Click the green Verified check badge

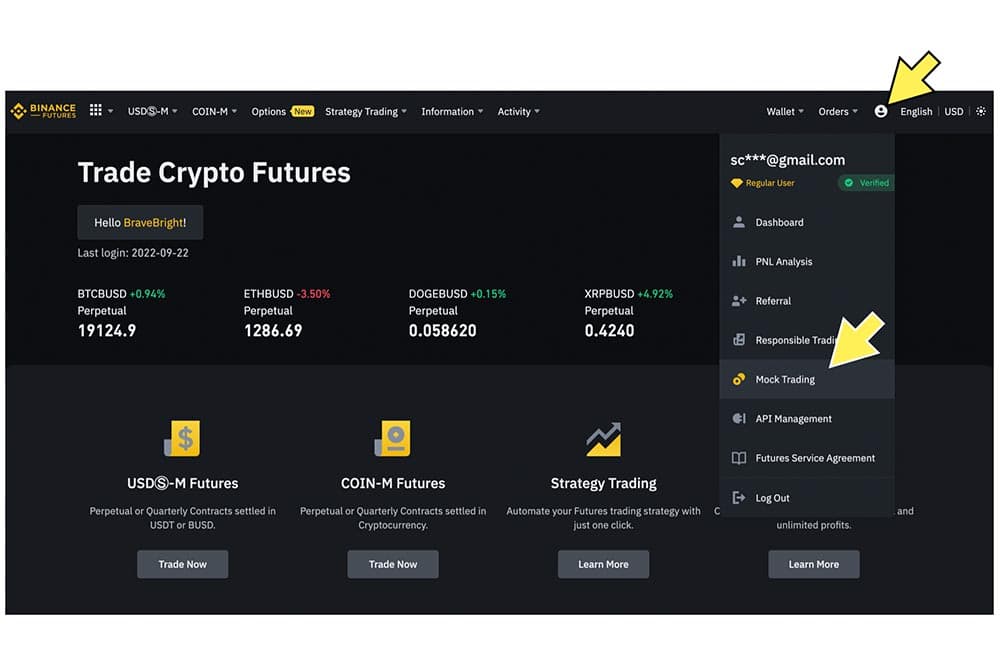click(x=866, y=183)
